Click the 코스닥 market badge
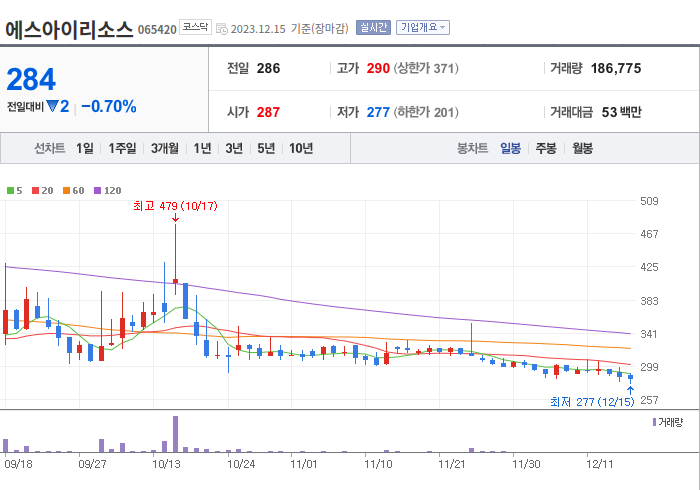 195,27
